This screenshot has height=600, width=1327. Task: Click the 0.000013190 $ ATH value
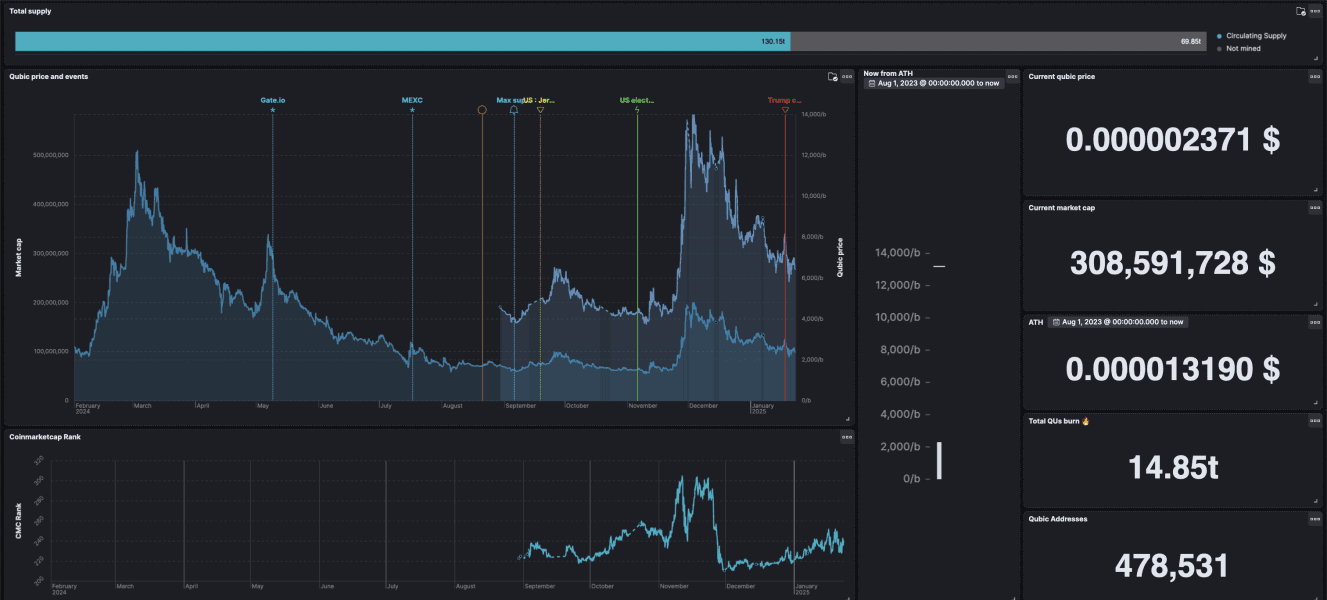pyautogui.click(x=1172, y=370)
